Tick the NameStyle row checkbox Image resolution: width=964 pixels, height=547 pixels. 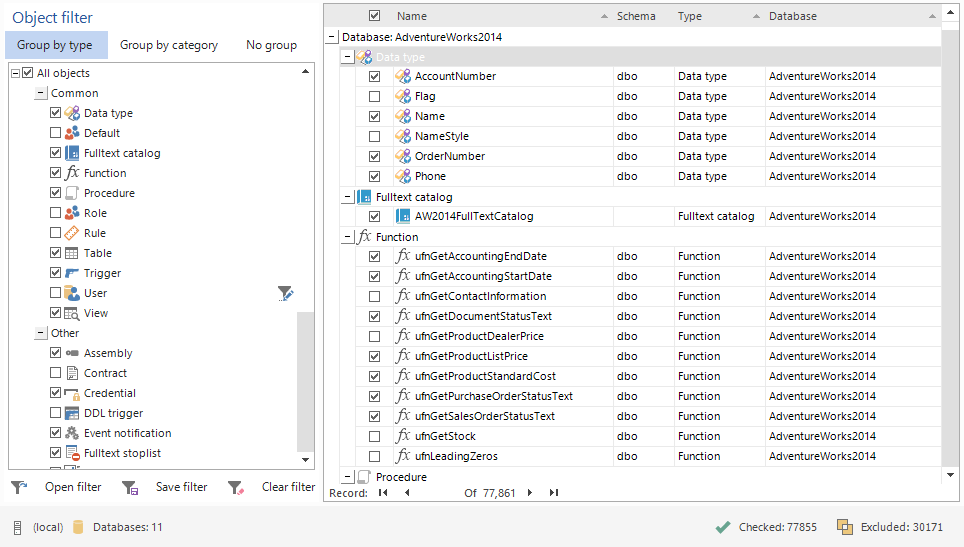(x=374, y=136)
